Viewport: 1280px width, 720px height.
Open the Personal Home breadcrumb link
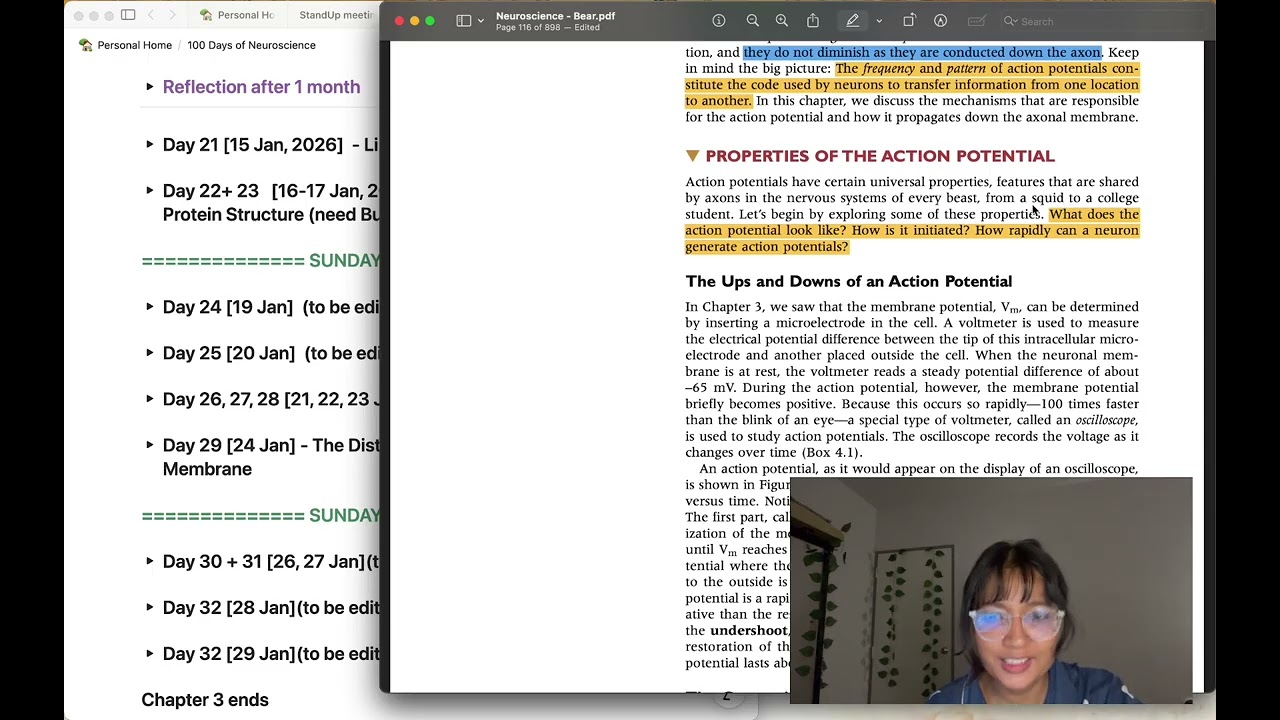135,45
